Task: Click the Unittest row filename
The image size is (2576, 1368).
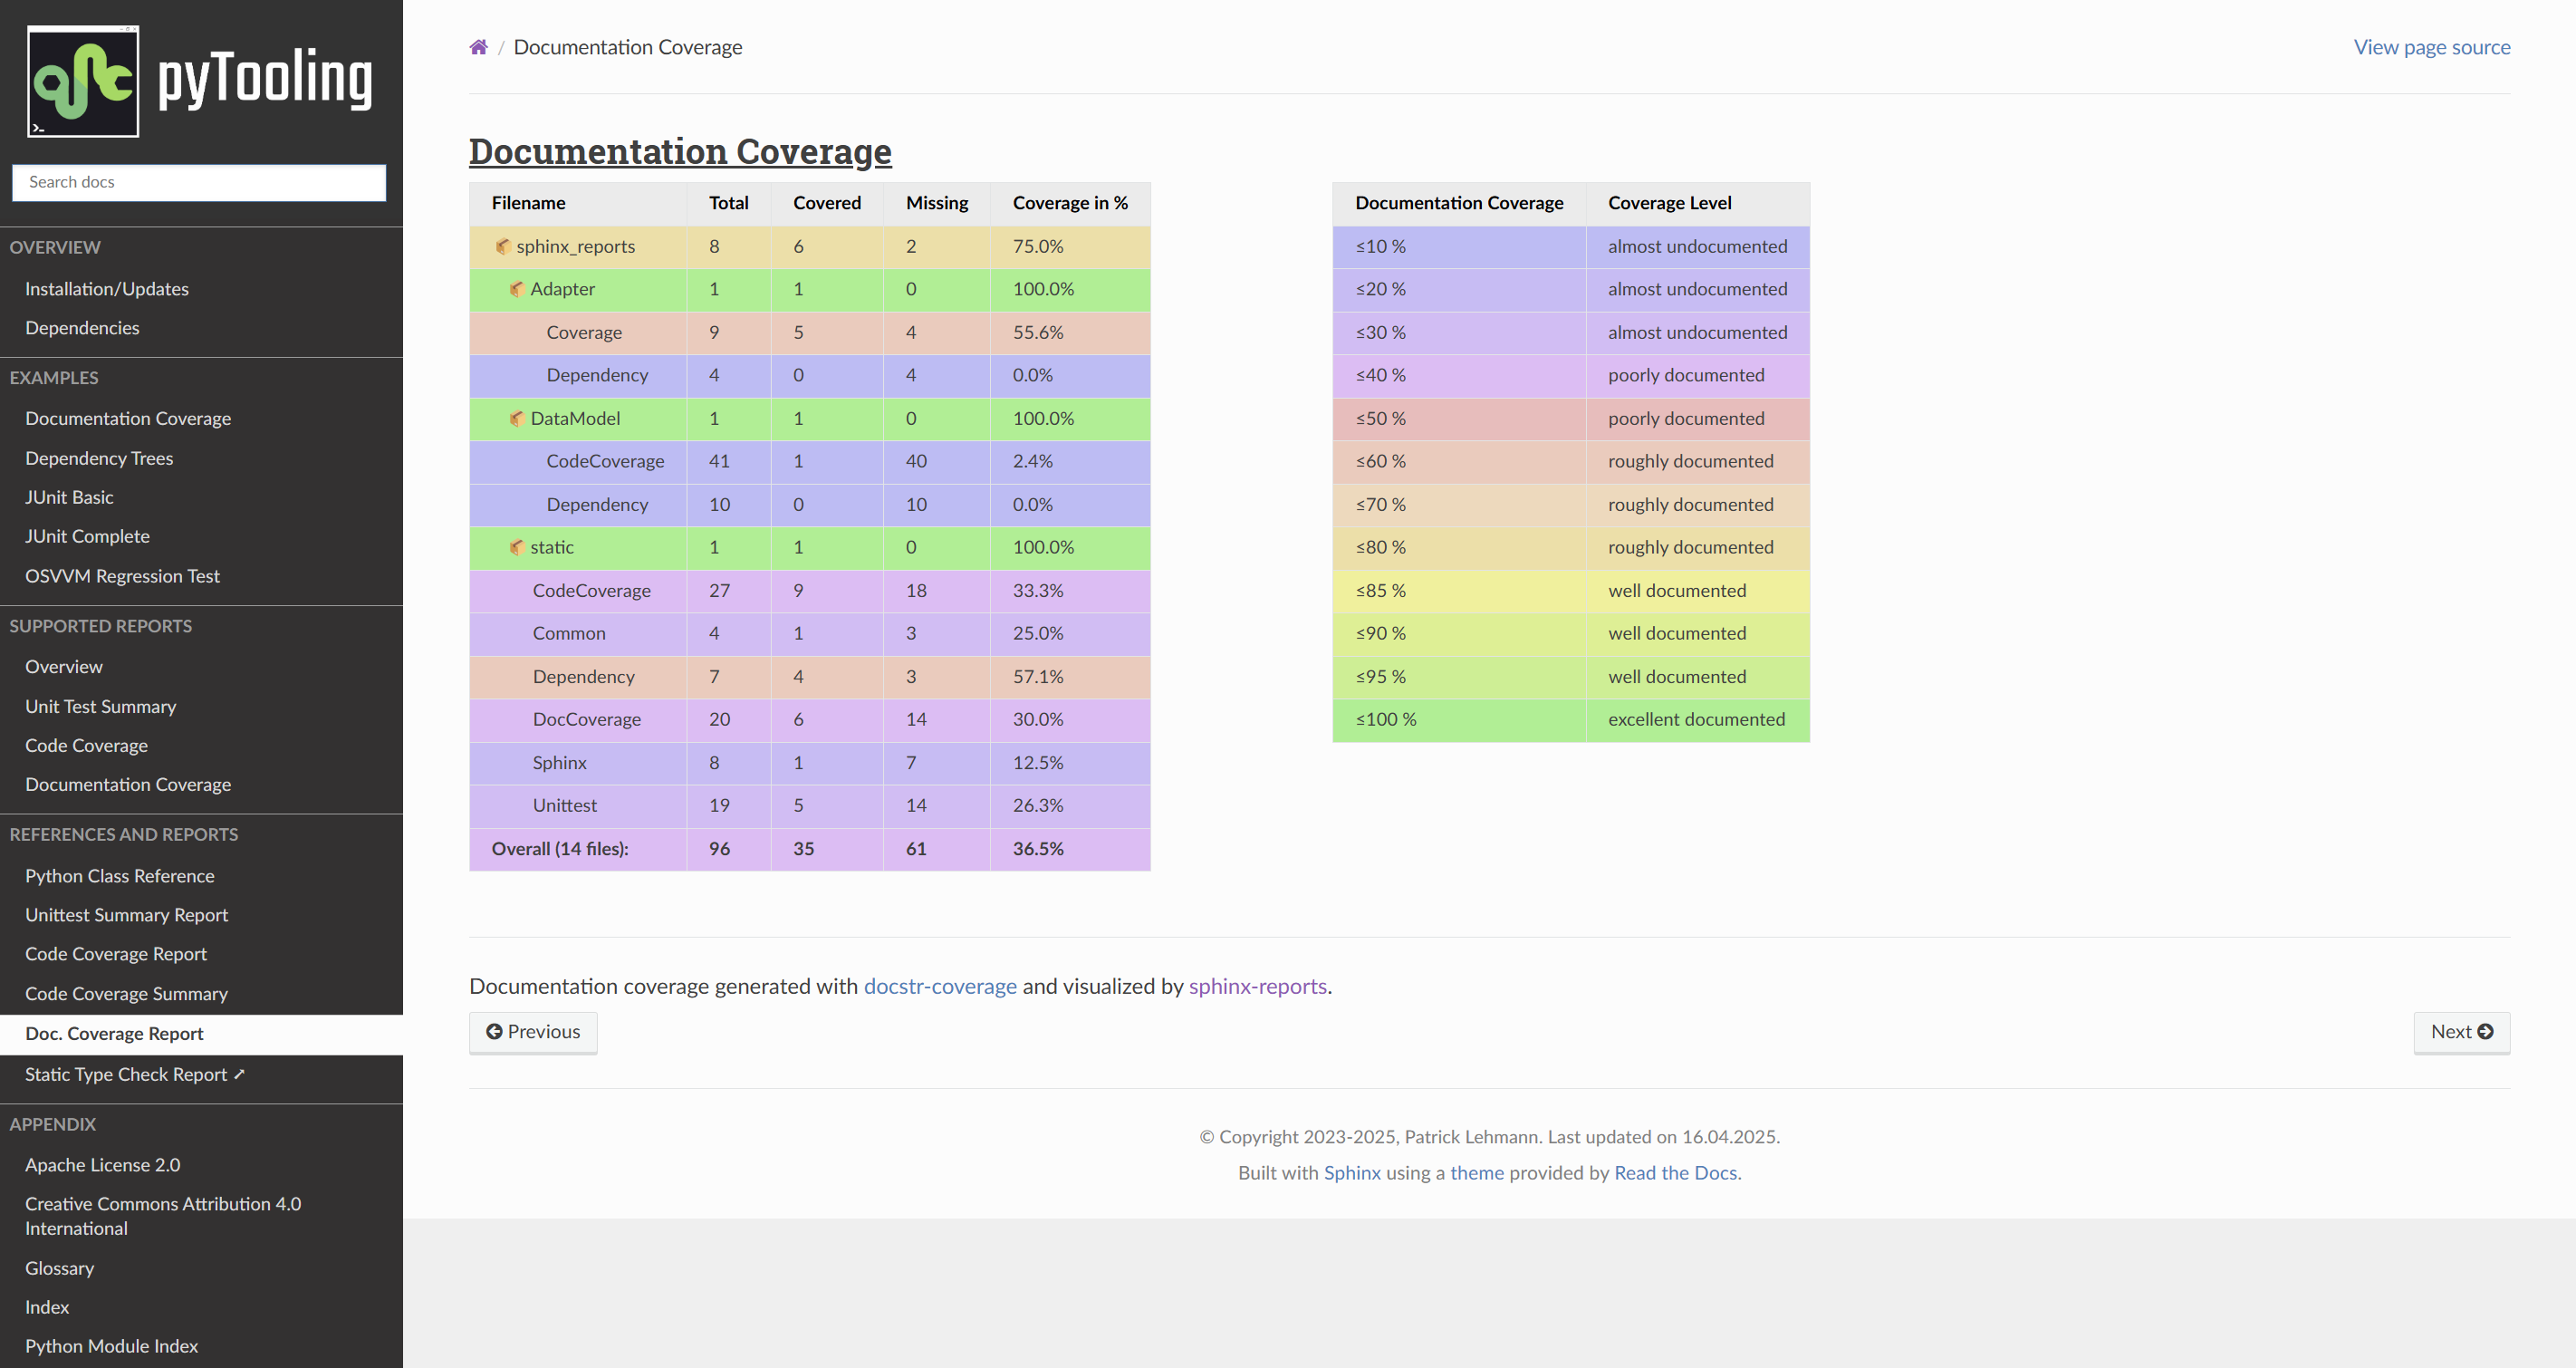Action: coord(578,805)
